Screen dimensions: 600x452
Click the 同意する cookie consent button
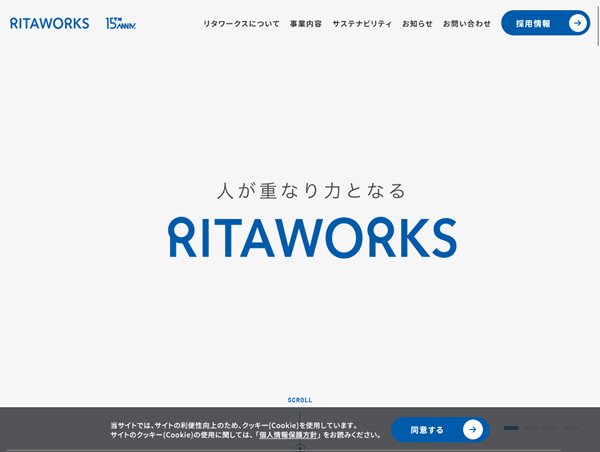(440, 430)
